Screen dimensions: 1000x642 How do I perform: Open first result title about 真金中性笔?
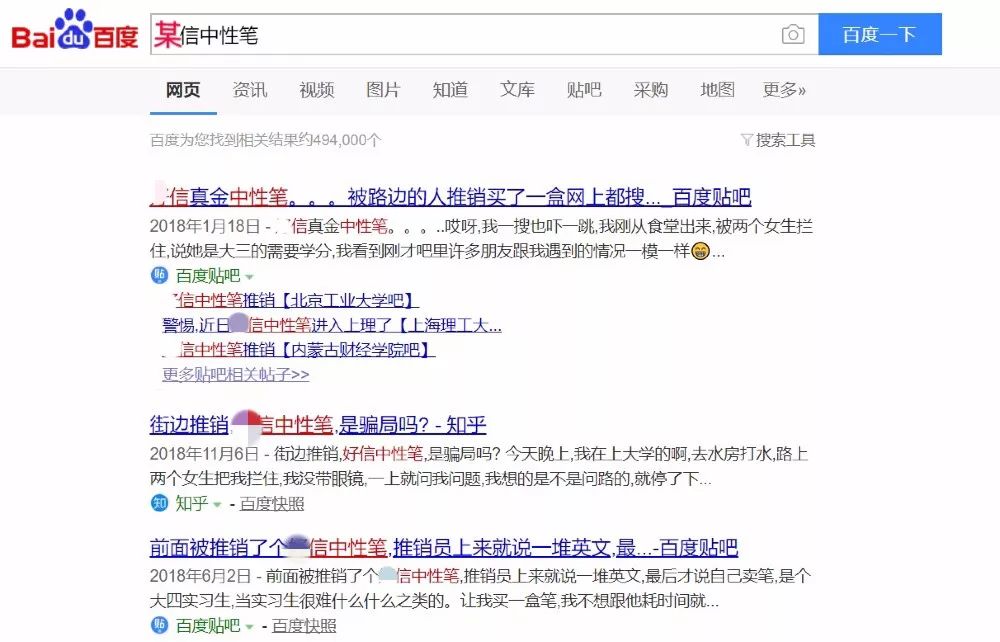tap(450, 197)
